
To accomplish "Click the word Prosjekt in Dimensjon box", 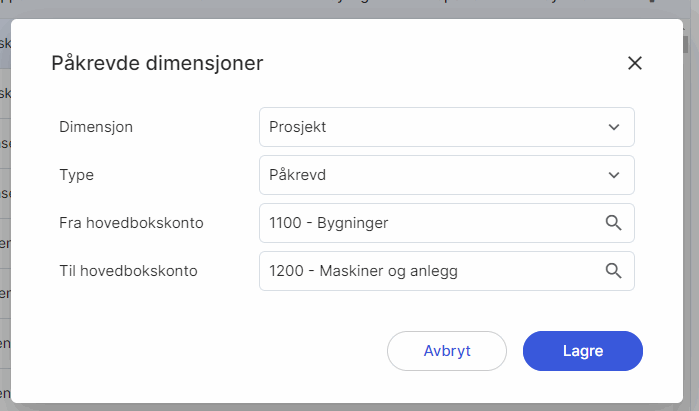I will (298, 127).
